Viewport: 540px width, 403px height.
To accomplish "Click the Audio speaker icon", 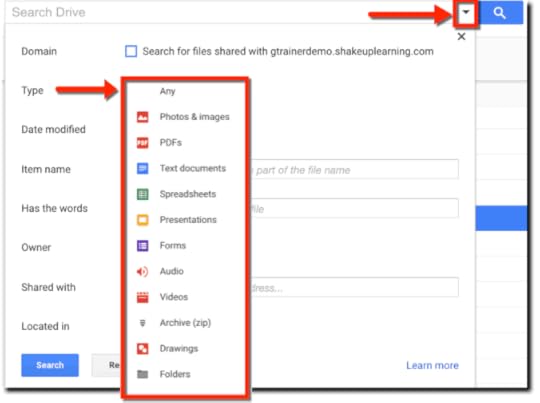I will pos(143,271).
